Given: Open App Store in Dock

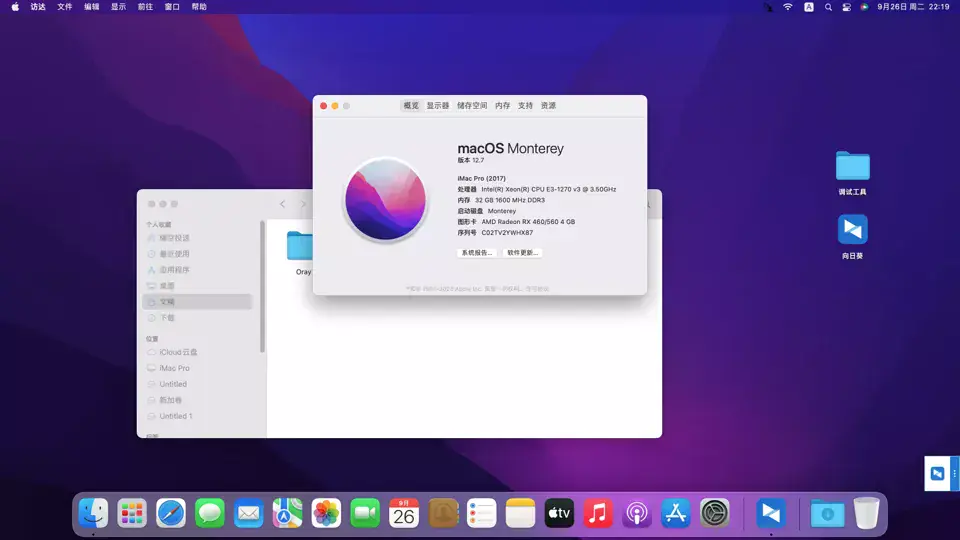Looking at the screenshot, I should pyautogui.click(x=676, y=513).
